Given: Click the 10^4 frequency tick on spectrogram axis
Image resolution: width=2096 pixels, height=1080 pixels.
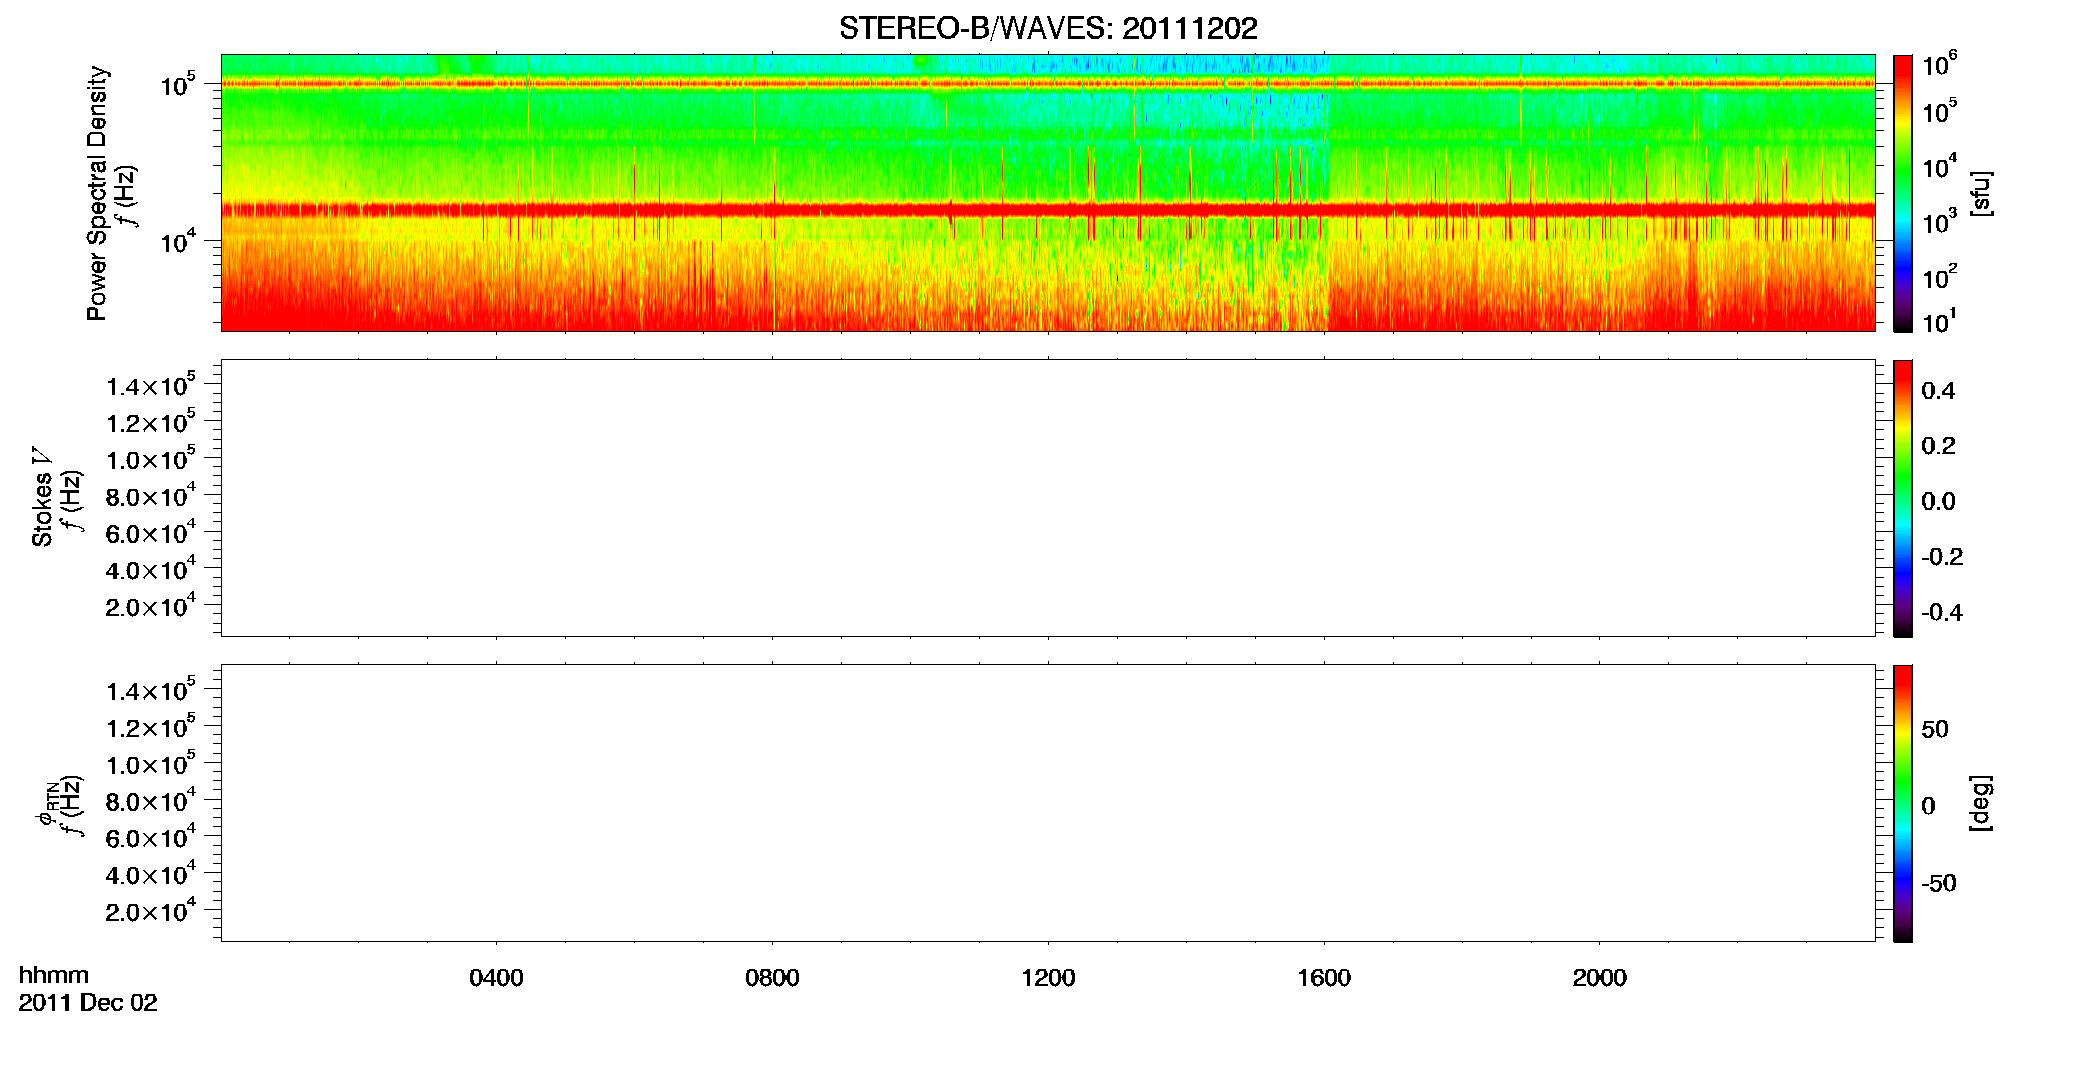Looking at the screenshot, I should 178,241.
